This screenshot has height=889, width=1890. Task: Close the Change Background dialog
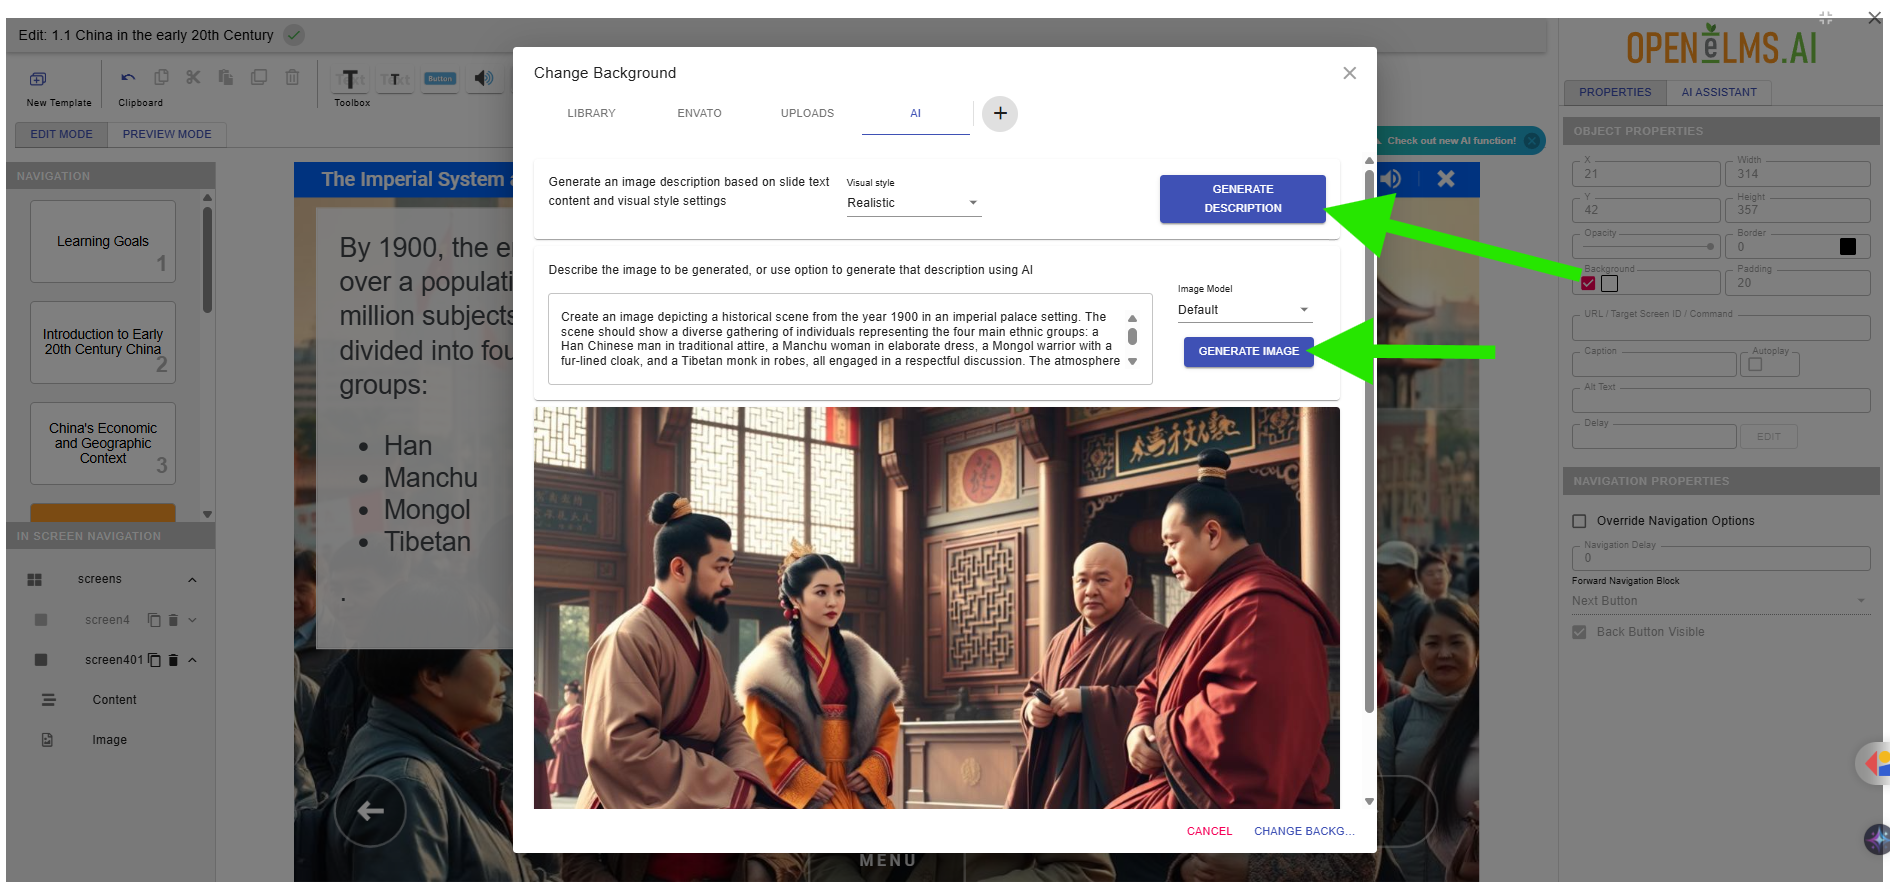coord(1349,73)
